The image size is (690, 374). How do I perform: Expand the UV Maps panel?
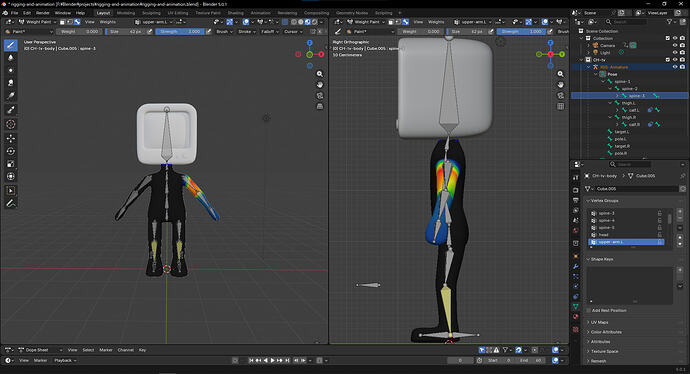tap(599, 322)
